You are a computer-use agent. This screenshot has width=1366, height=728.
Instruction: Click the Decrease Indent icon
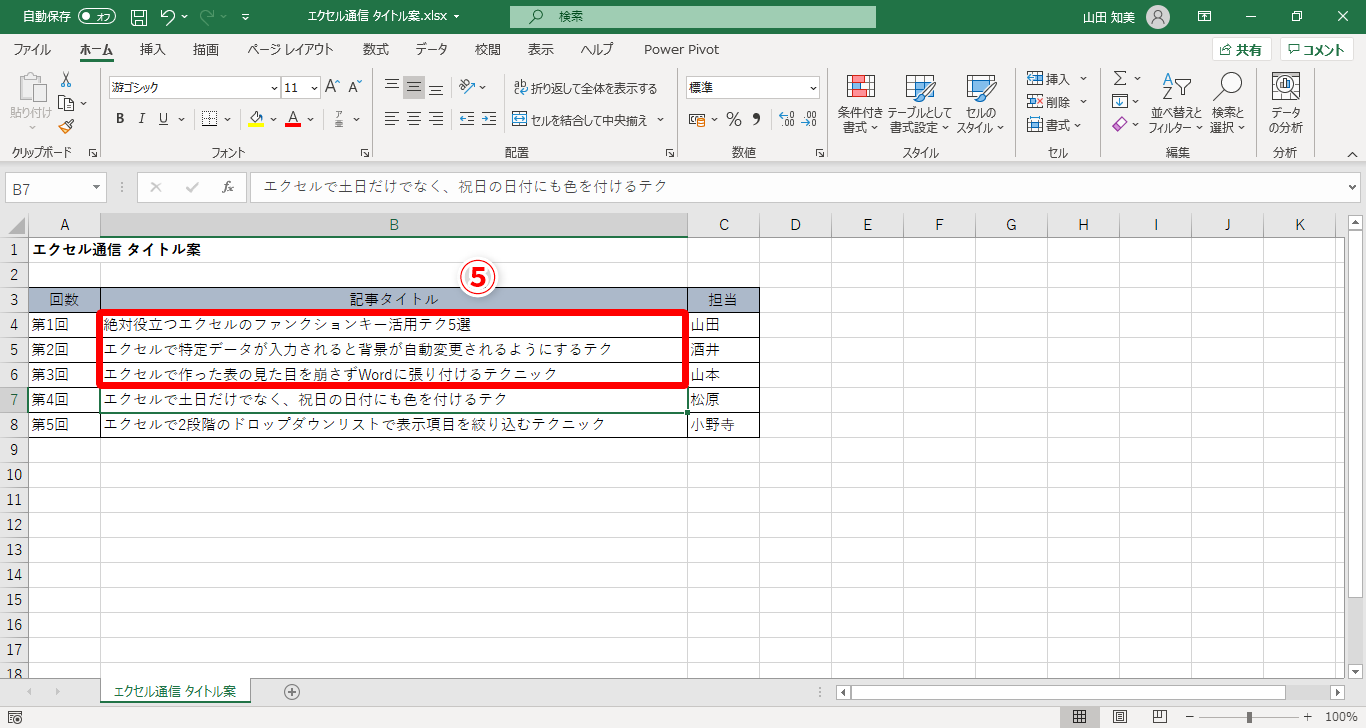[465, 119]
